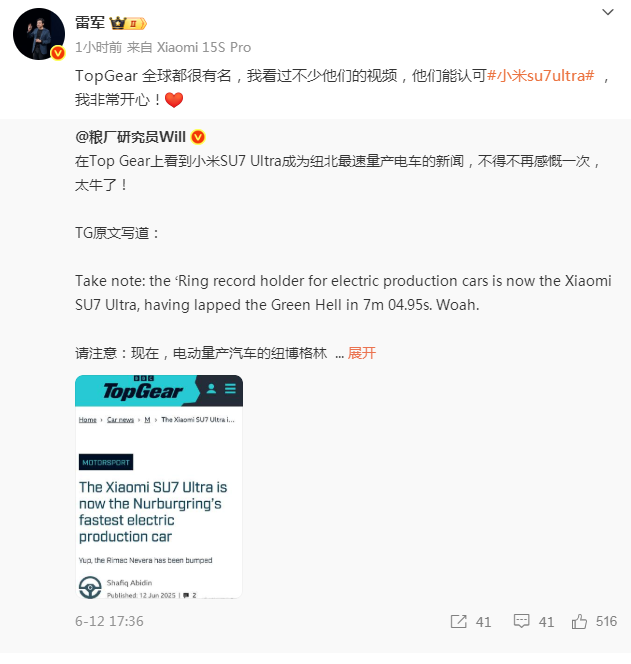Screen dimensions: 631x664
Task: Click Will's verified V badge
Action: [198, 137]
